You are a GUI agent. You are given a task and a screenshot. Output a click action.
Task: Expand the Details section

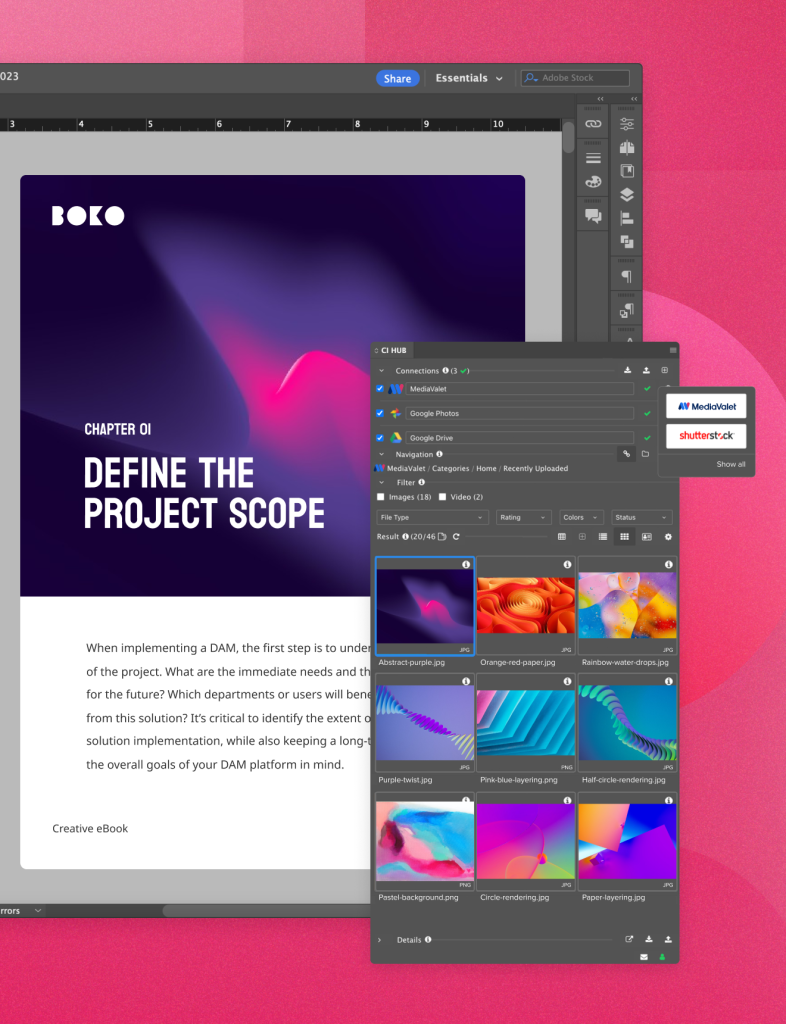tap(379, 940)
